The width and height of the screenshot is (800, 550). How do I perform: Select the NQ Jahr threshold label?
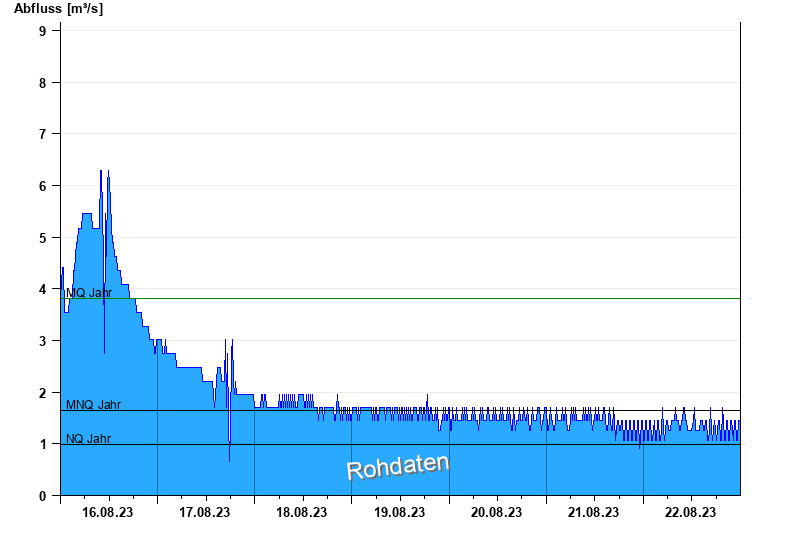pos(88,438)
